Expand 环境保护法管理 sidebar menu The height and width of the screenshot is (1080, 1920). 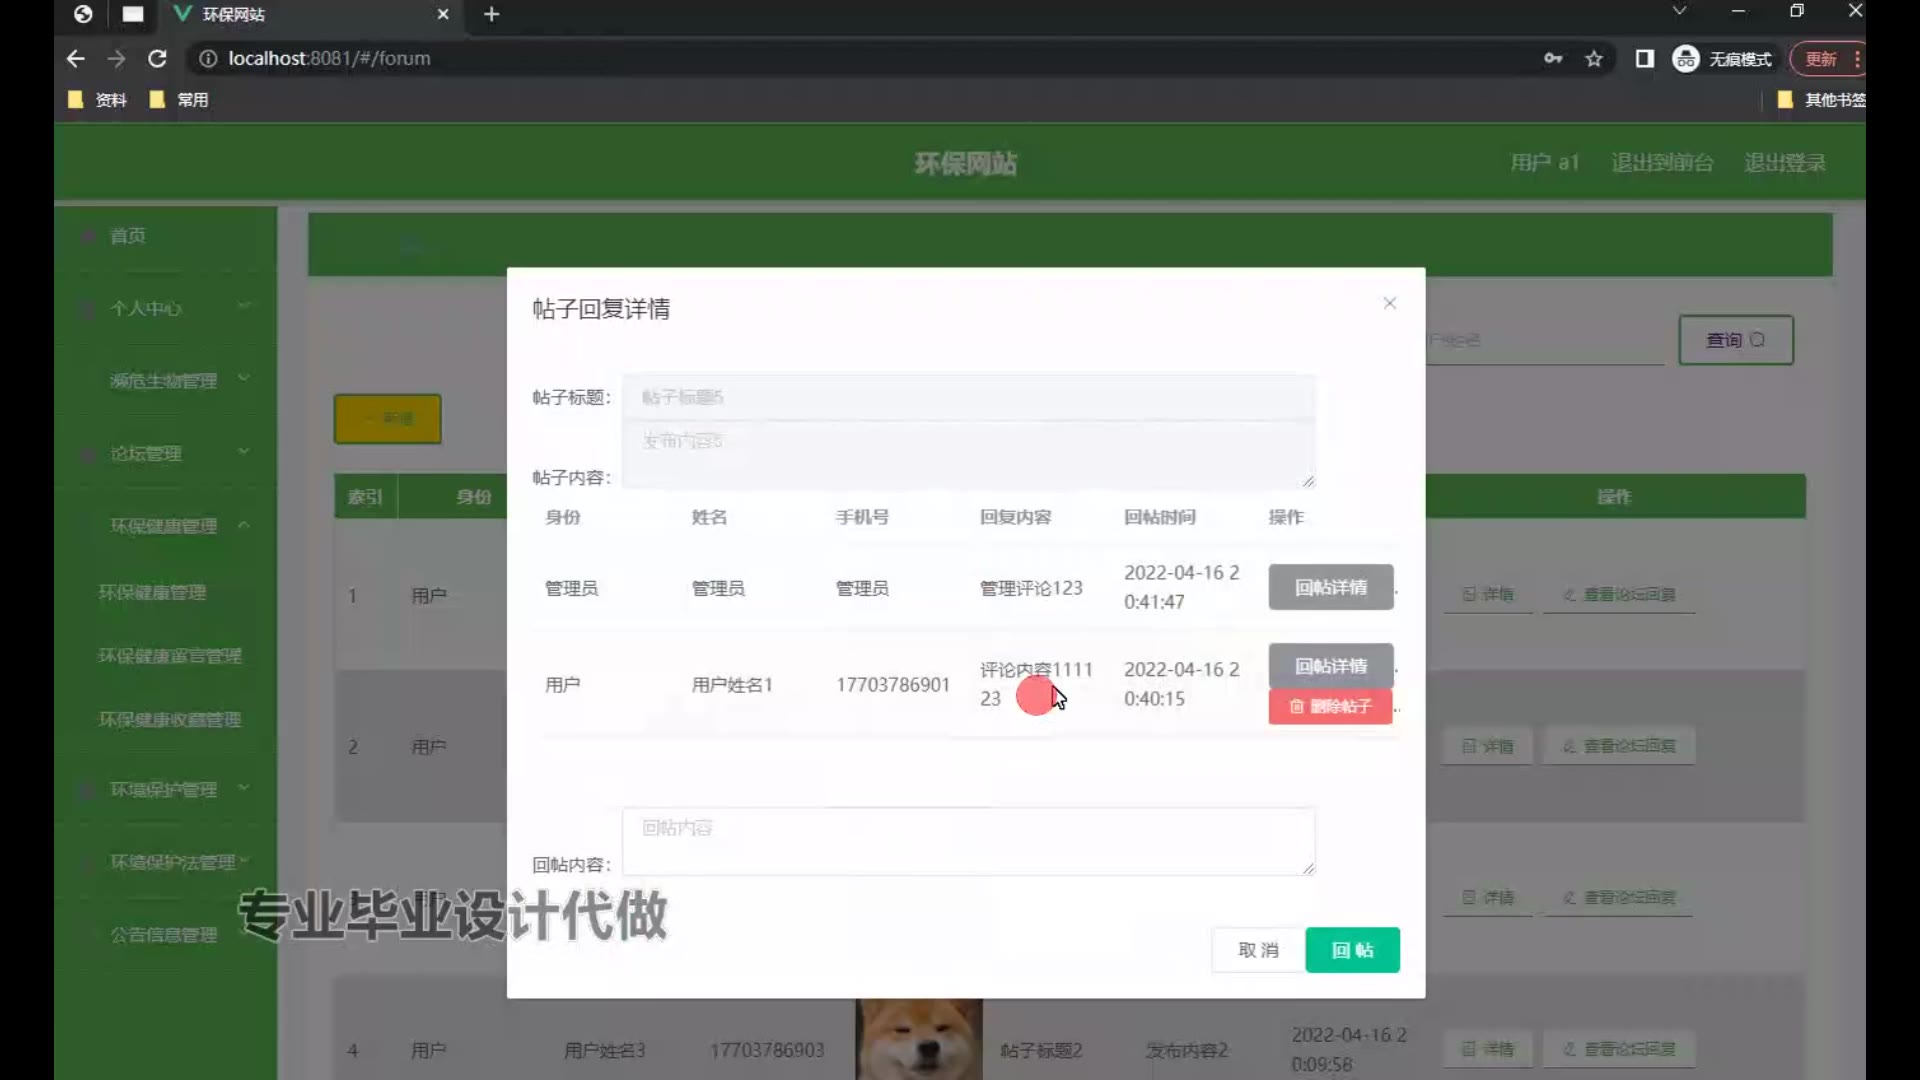tap(166, 862)
